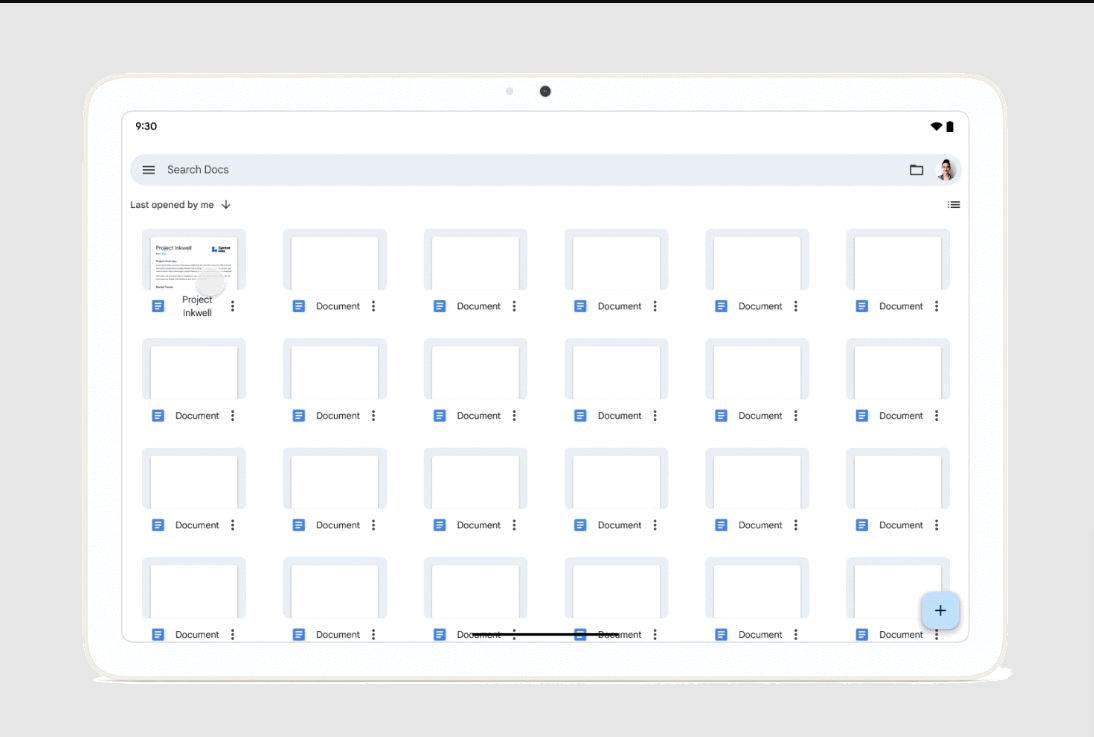Click the Docs icon of the top-right document
Image resolution: width=1094 pixels, height=737 pixels.
tap(862, 306)
